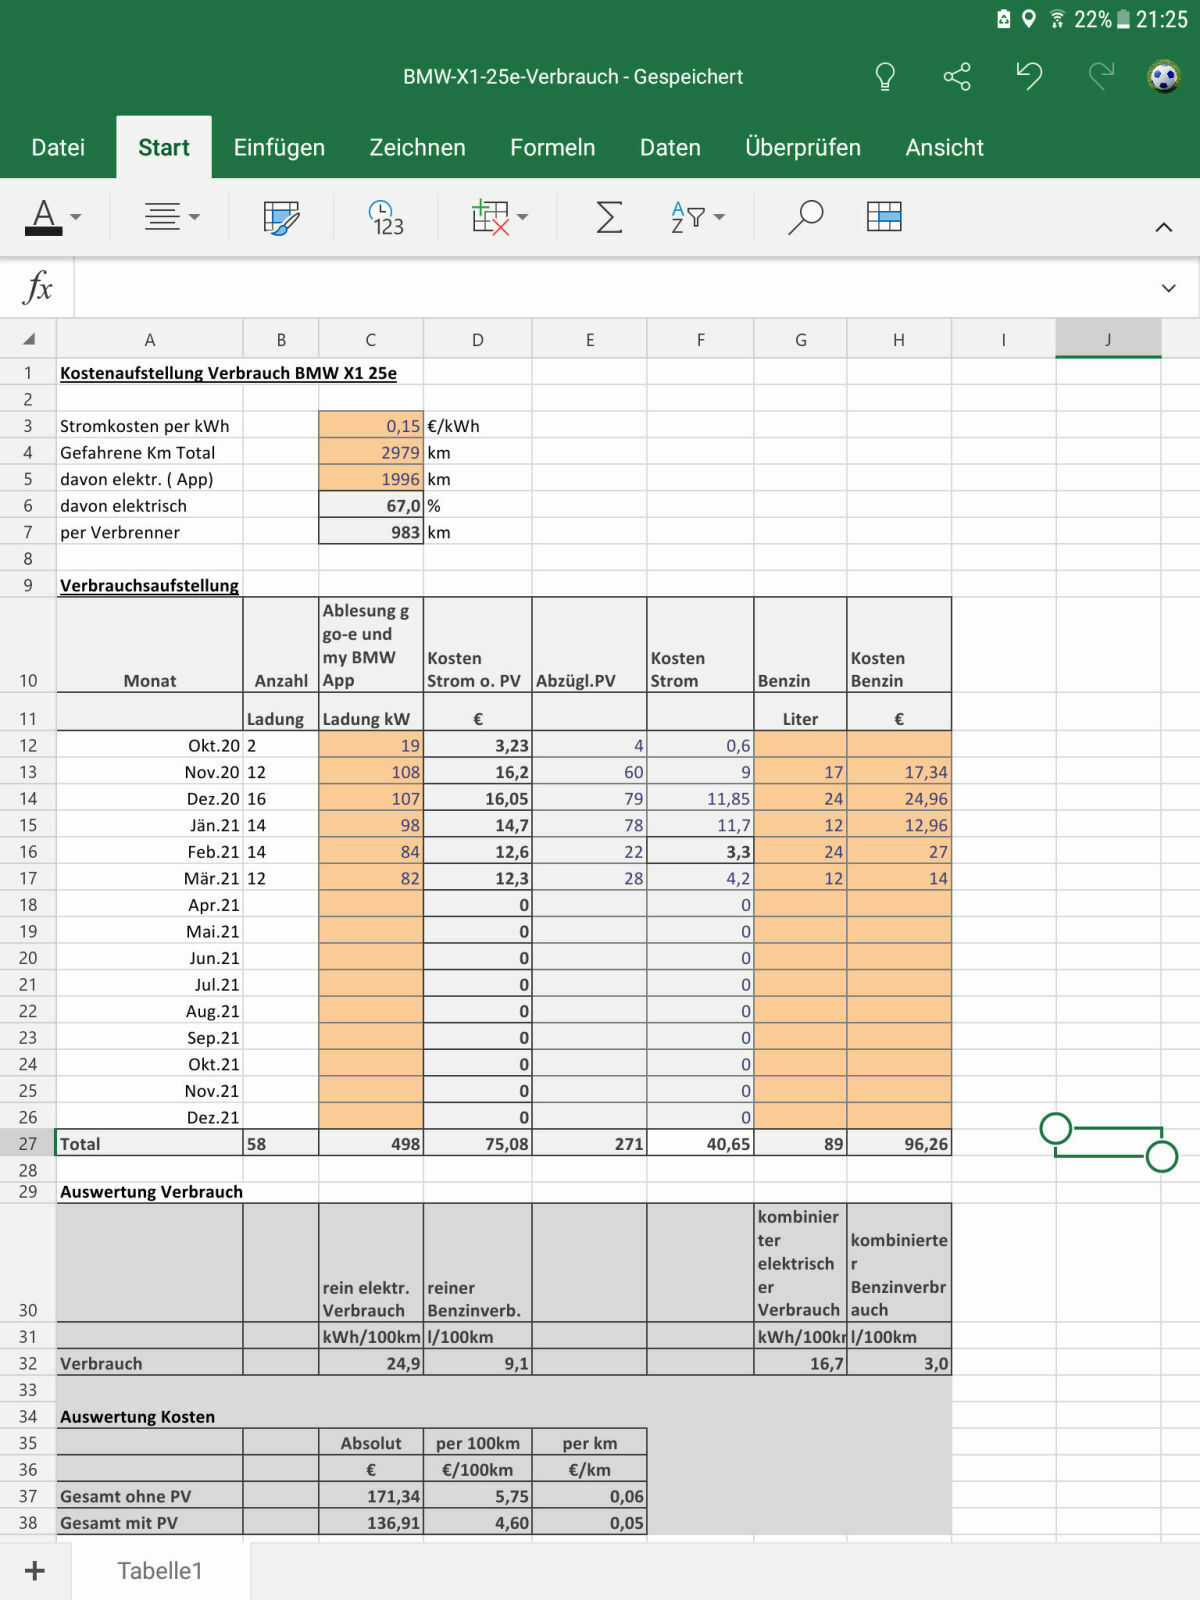Tap the location icon in status bar
The height and width of the screenshot is (1600, 1200).
1029,19
